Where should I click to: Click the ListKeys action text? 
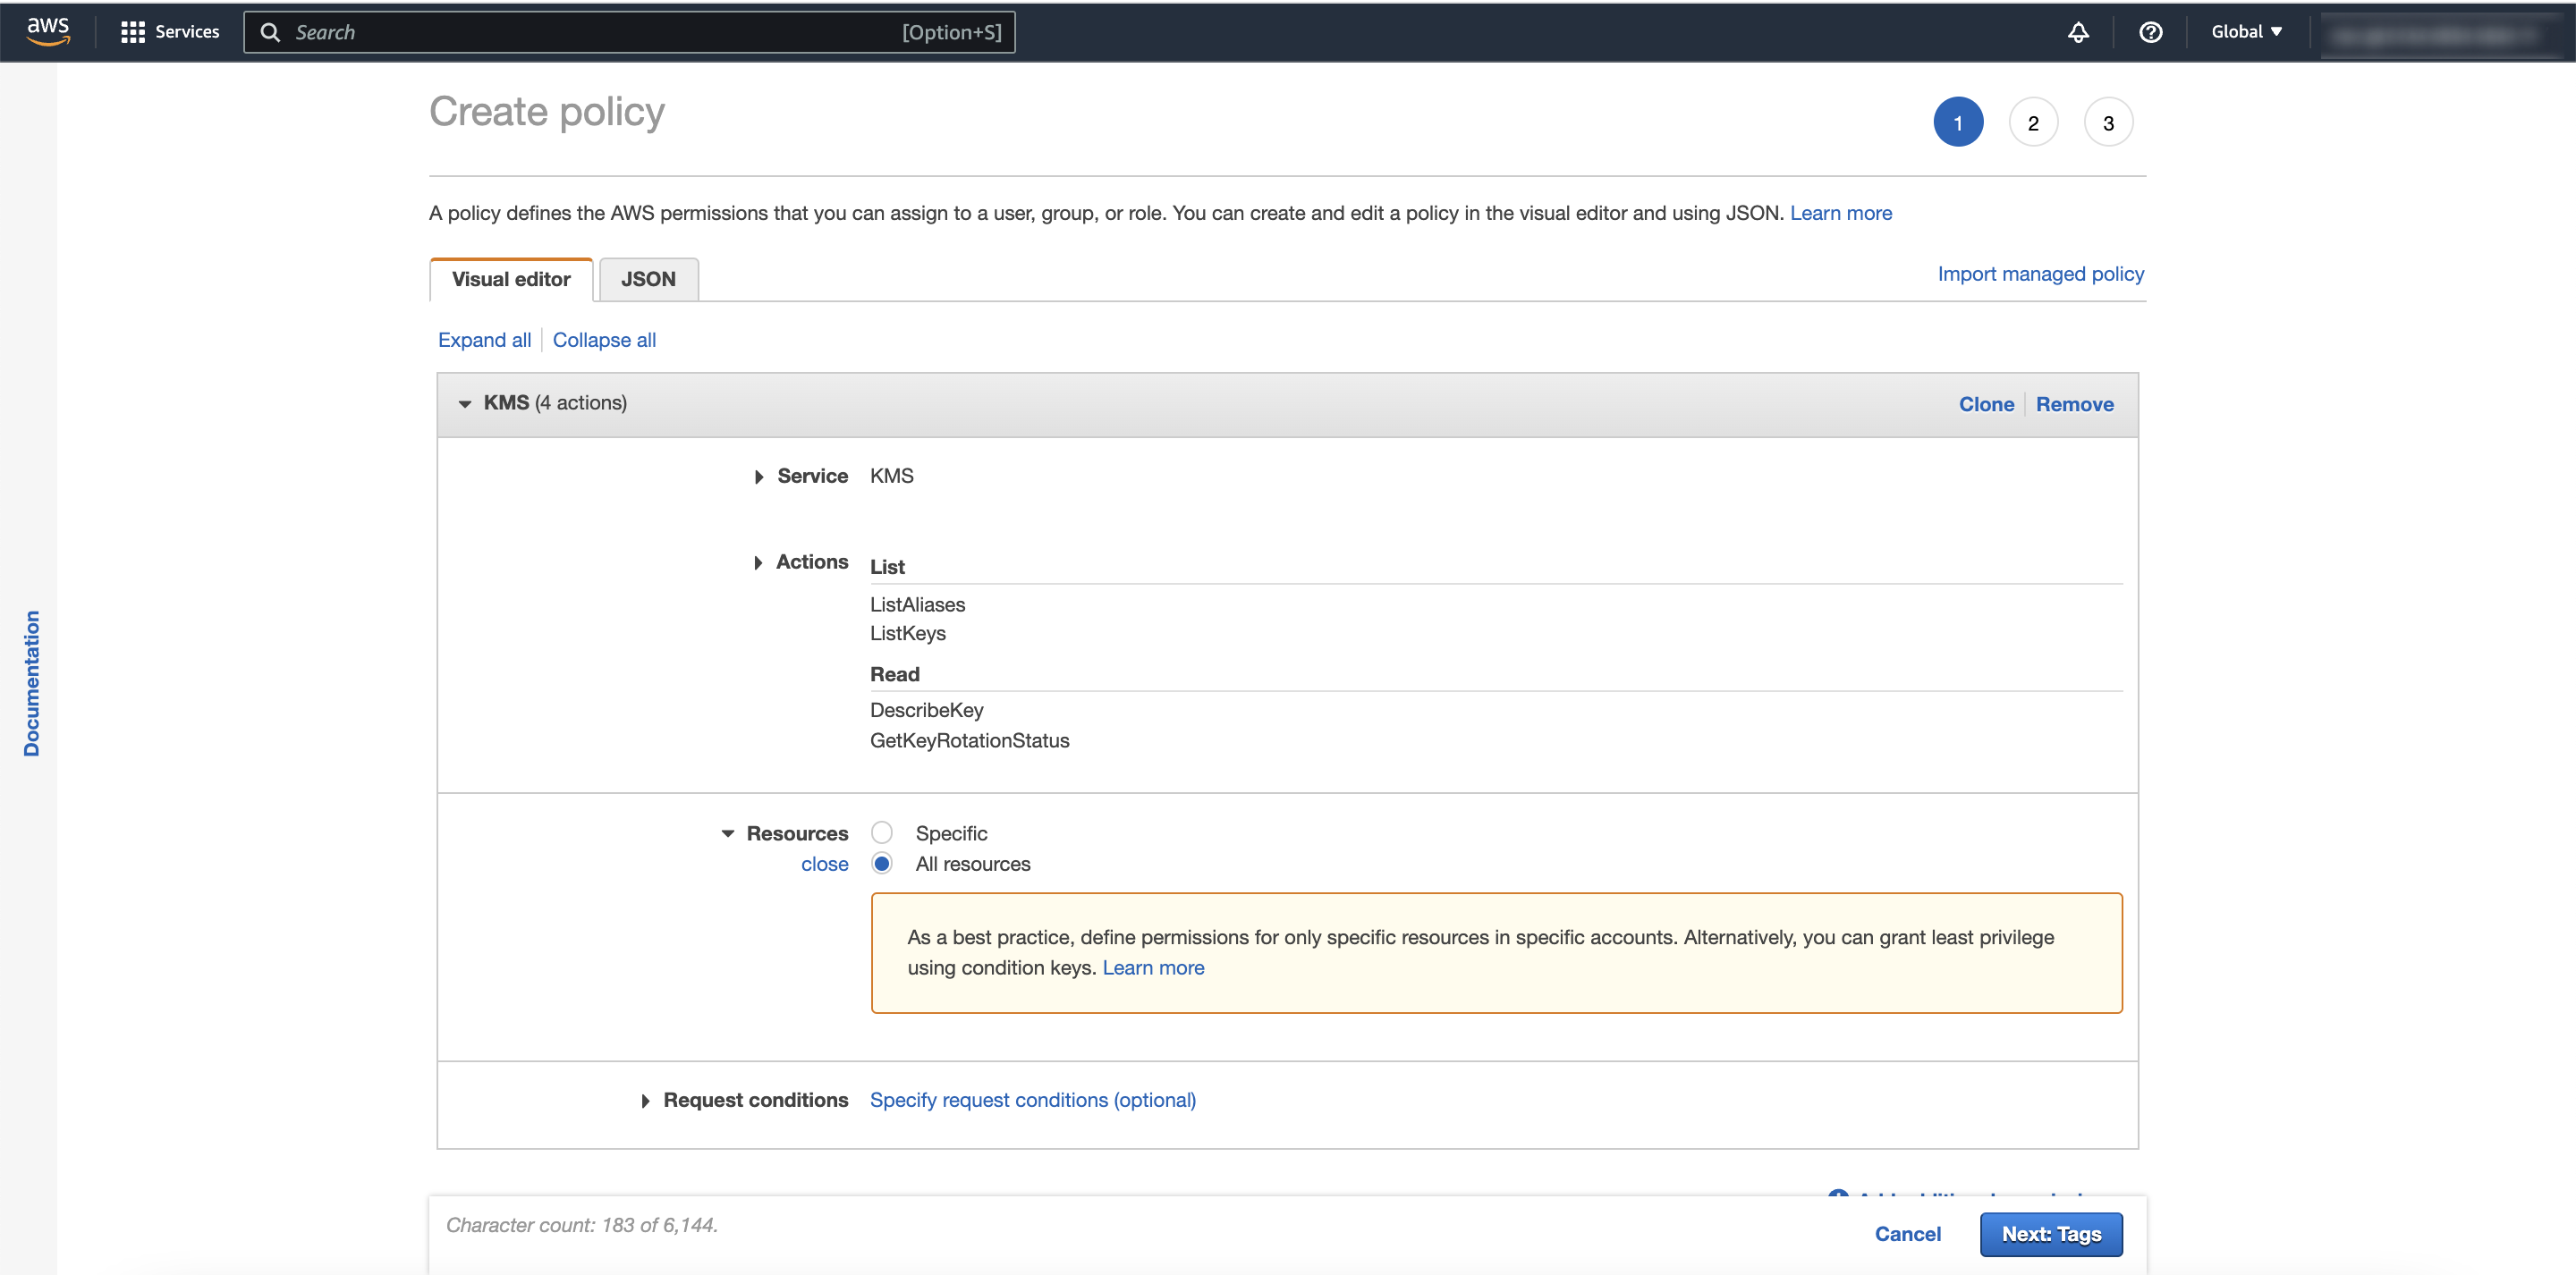[x=907, y=633]
